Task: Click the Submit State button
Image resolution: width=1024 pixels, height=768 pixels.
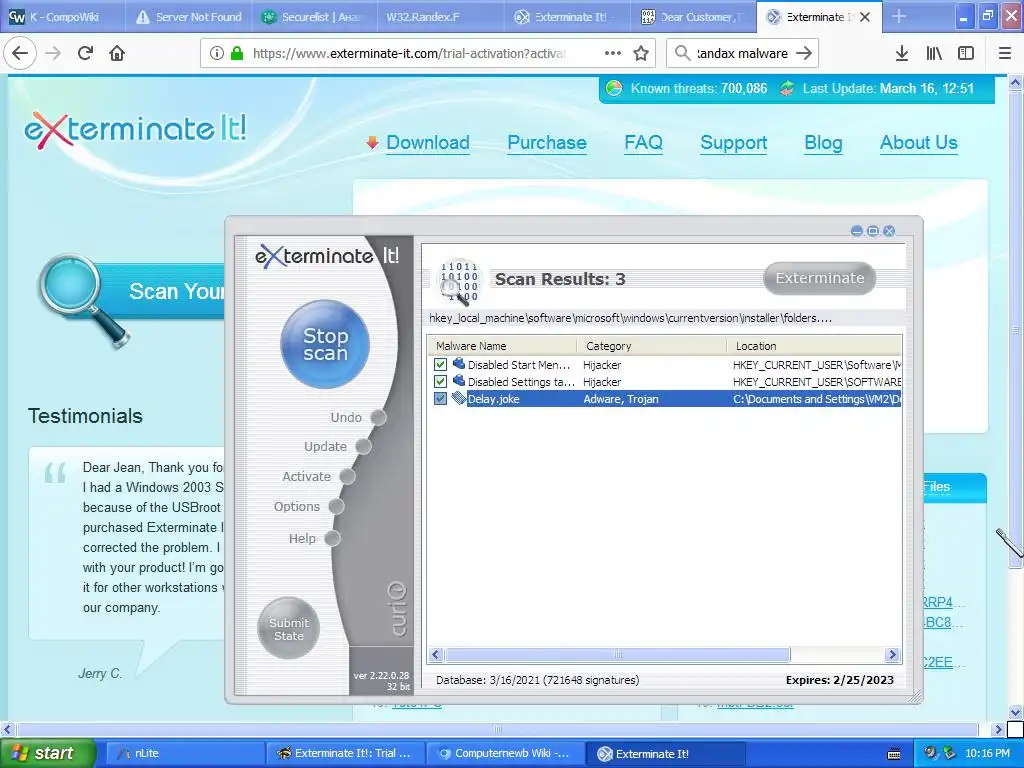Action: pyautogui.click(x=289, y=628)
